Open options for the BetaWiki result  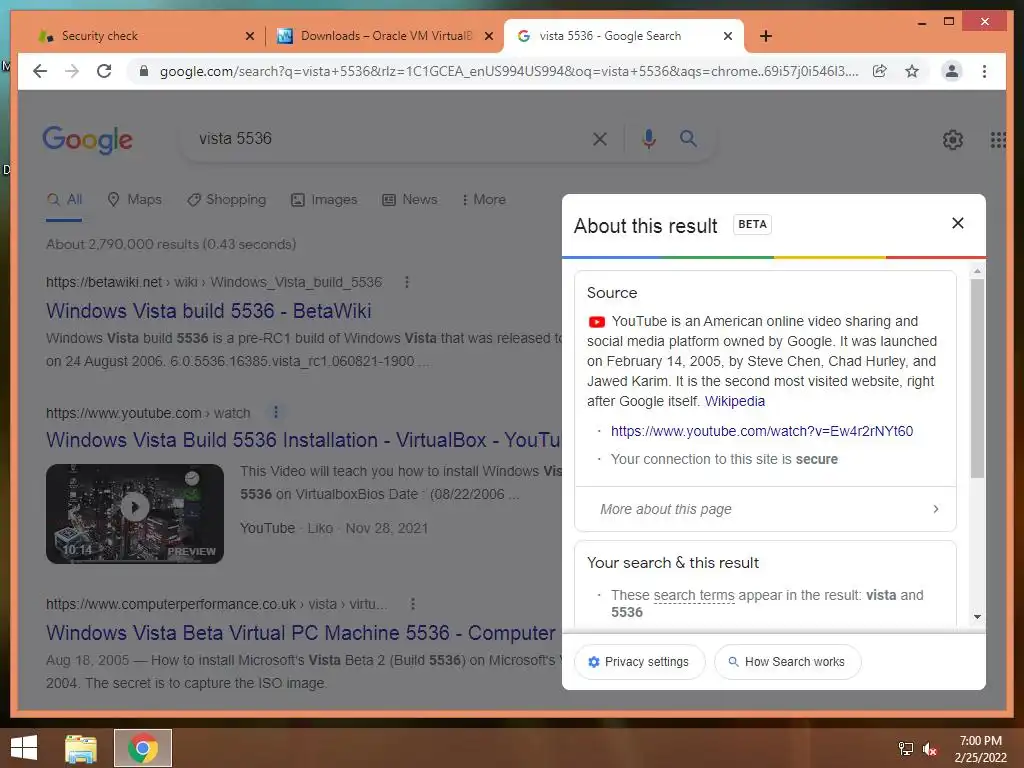(x=407, y=282)
